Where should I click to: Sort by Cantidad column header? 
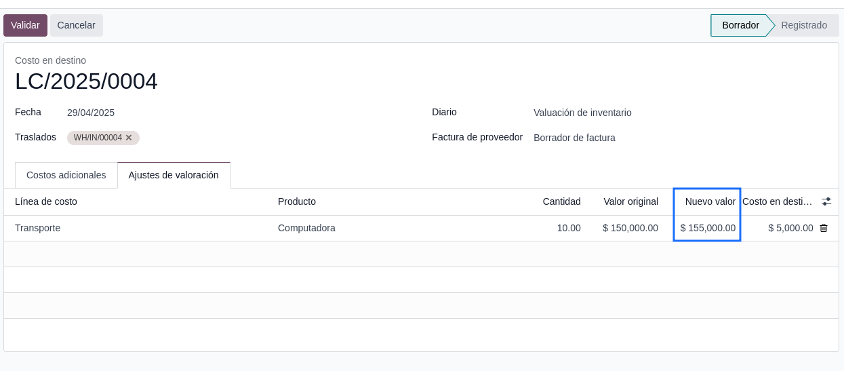(561, 202)
